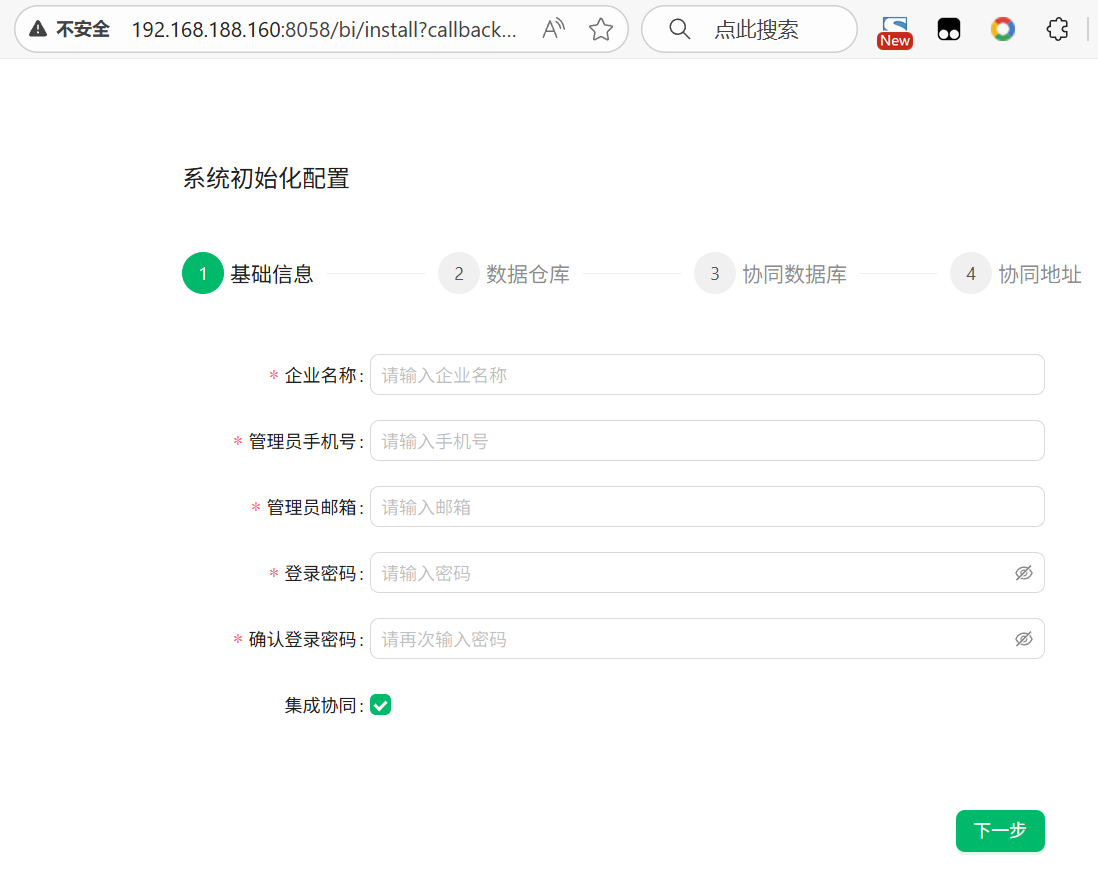
Task: Click the read aloud icon in address bar
Action: 553,30
